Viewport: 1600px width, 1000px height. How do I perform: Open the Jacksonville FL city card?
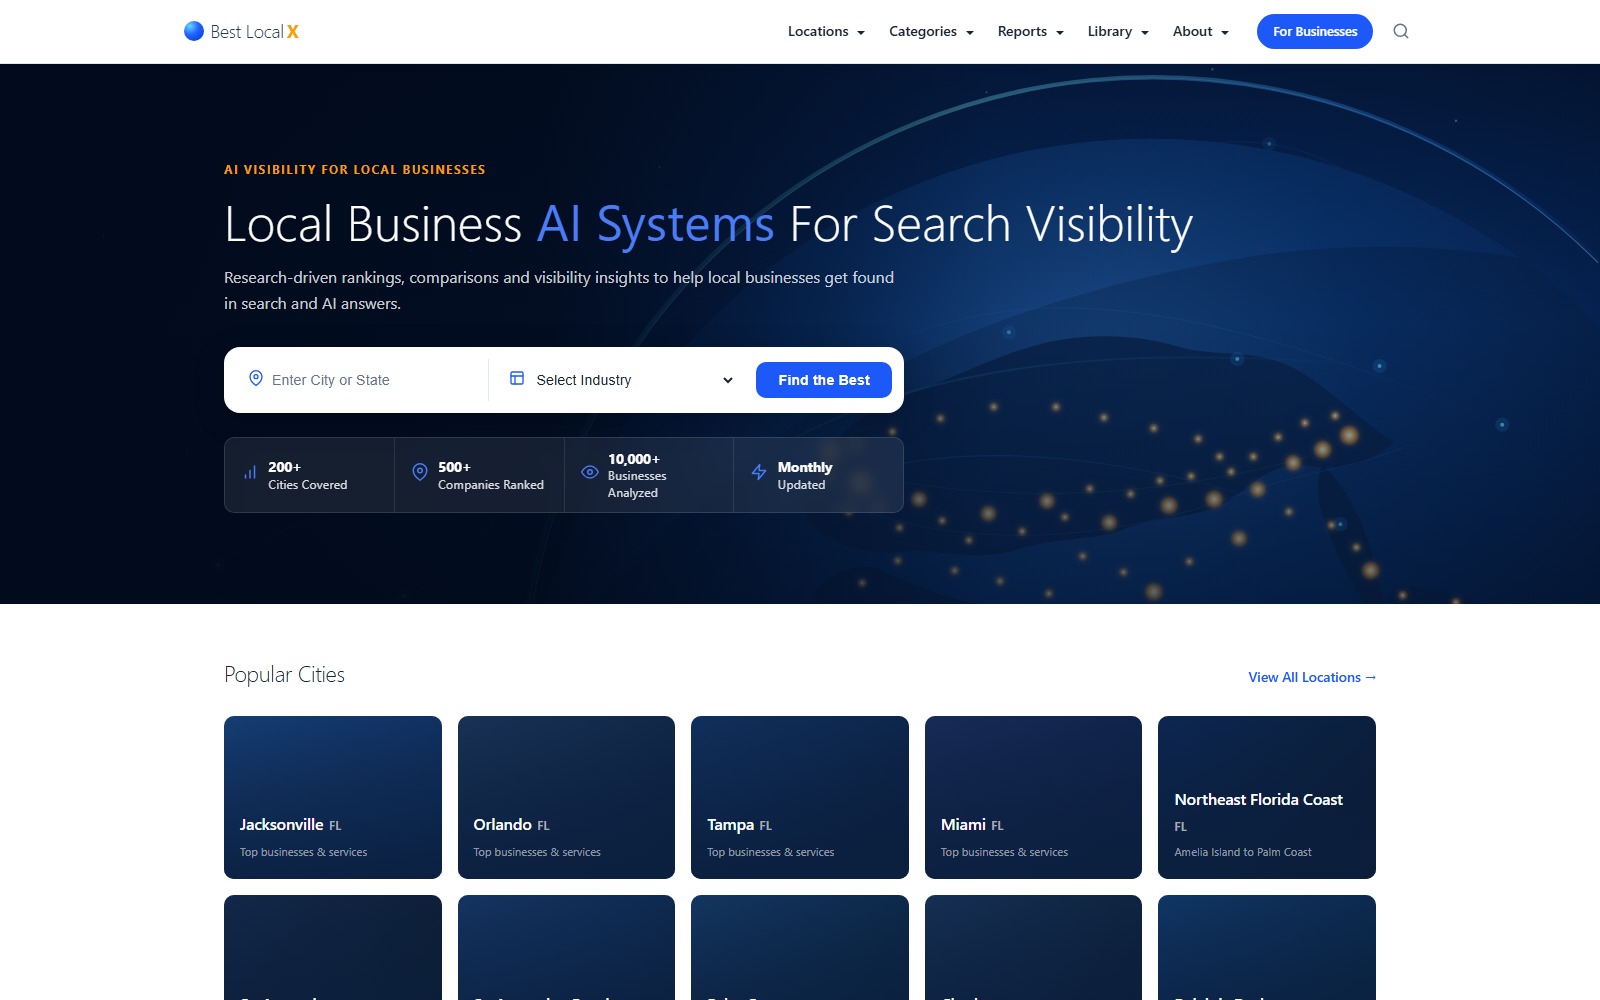point(333,797)
